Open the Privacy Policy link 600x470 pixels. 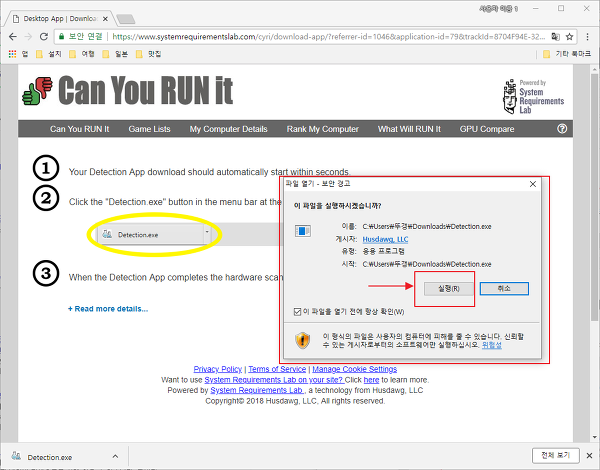[218, 369]
